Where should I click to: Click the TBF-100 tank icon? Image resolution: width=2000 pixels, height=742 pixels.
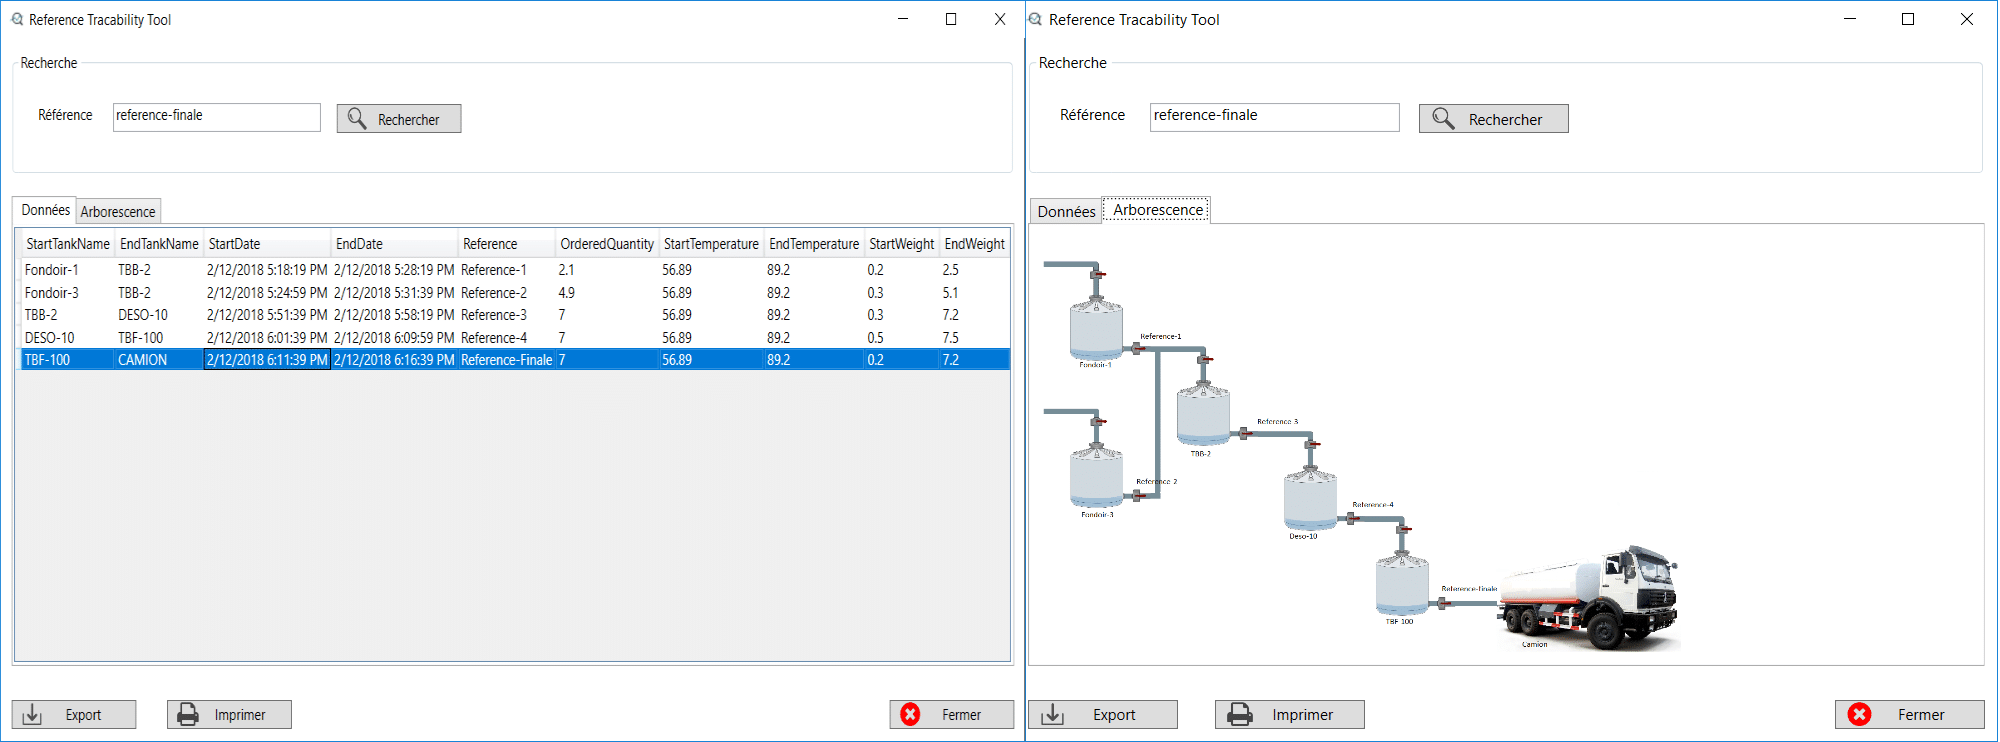pos(1401,584)
